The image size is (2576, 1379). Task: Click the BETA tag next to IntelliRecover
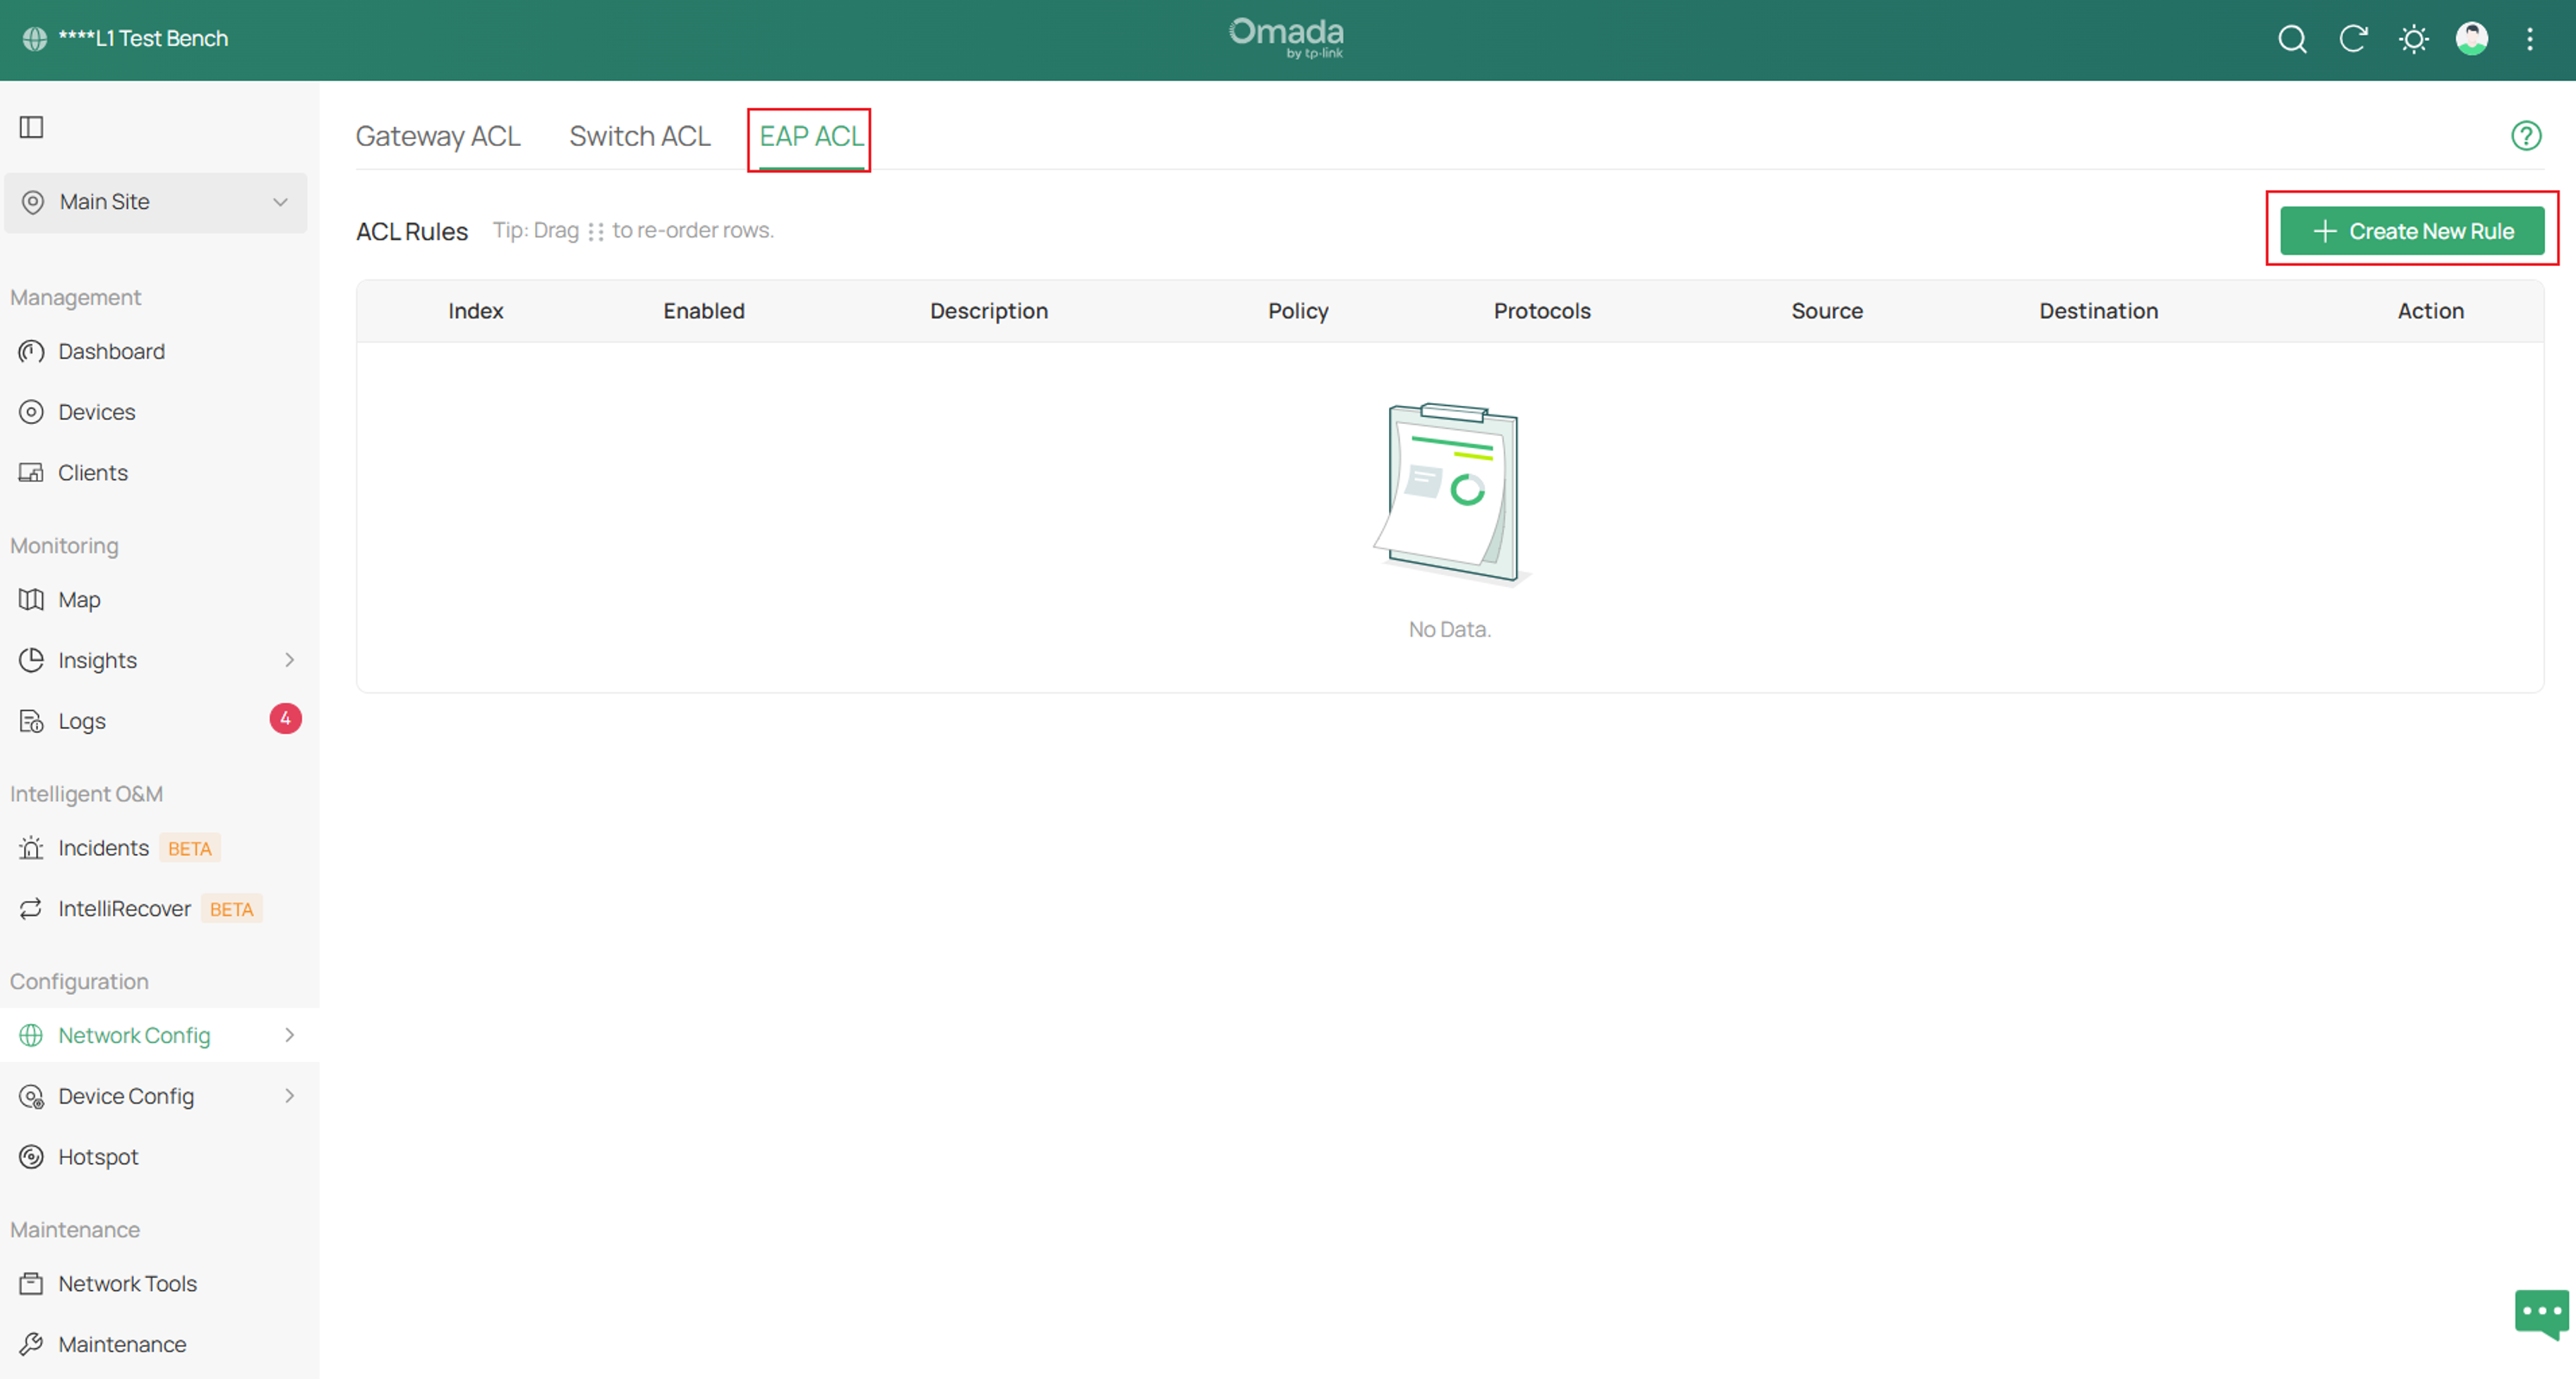pos(232,909)
